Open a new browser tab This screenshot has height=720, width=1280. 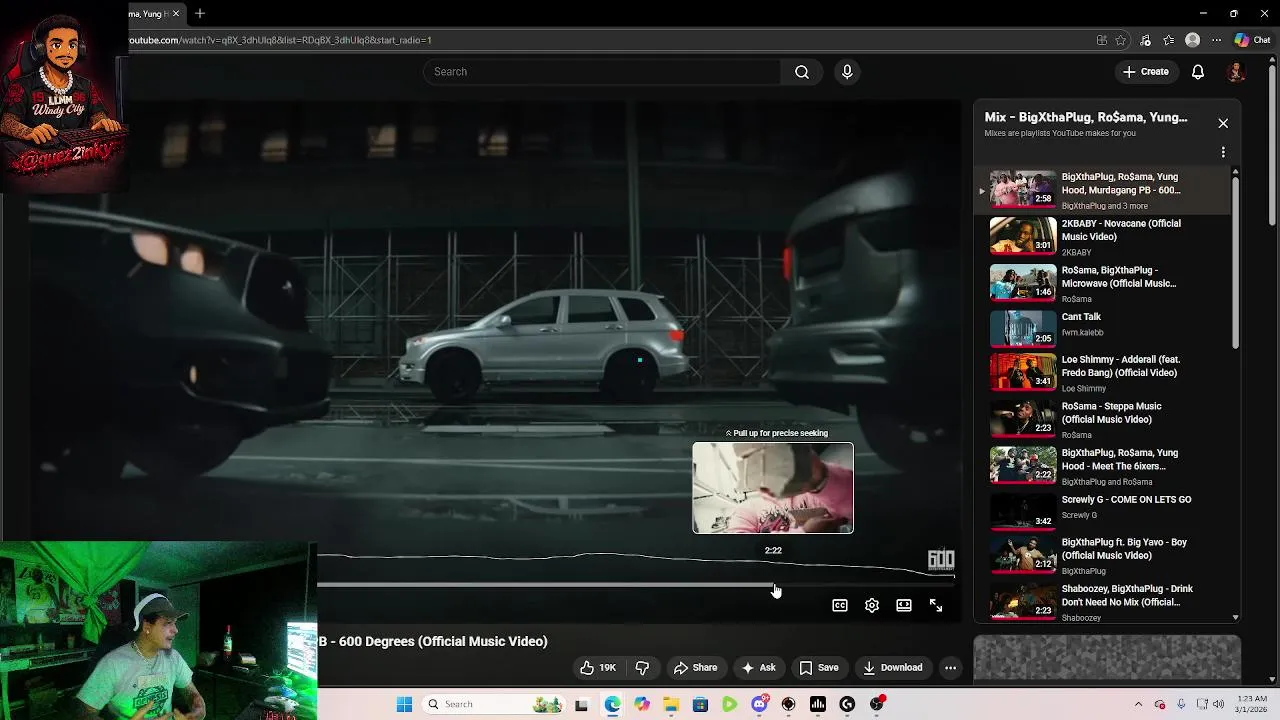(200, 14)
